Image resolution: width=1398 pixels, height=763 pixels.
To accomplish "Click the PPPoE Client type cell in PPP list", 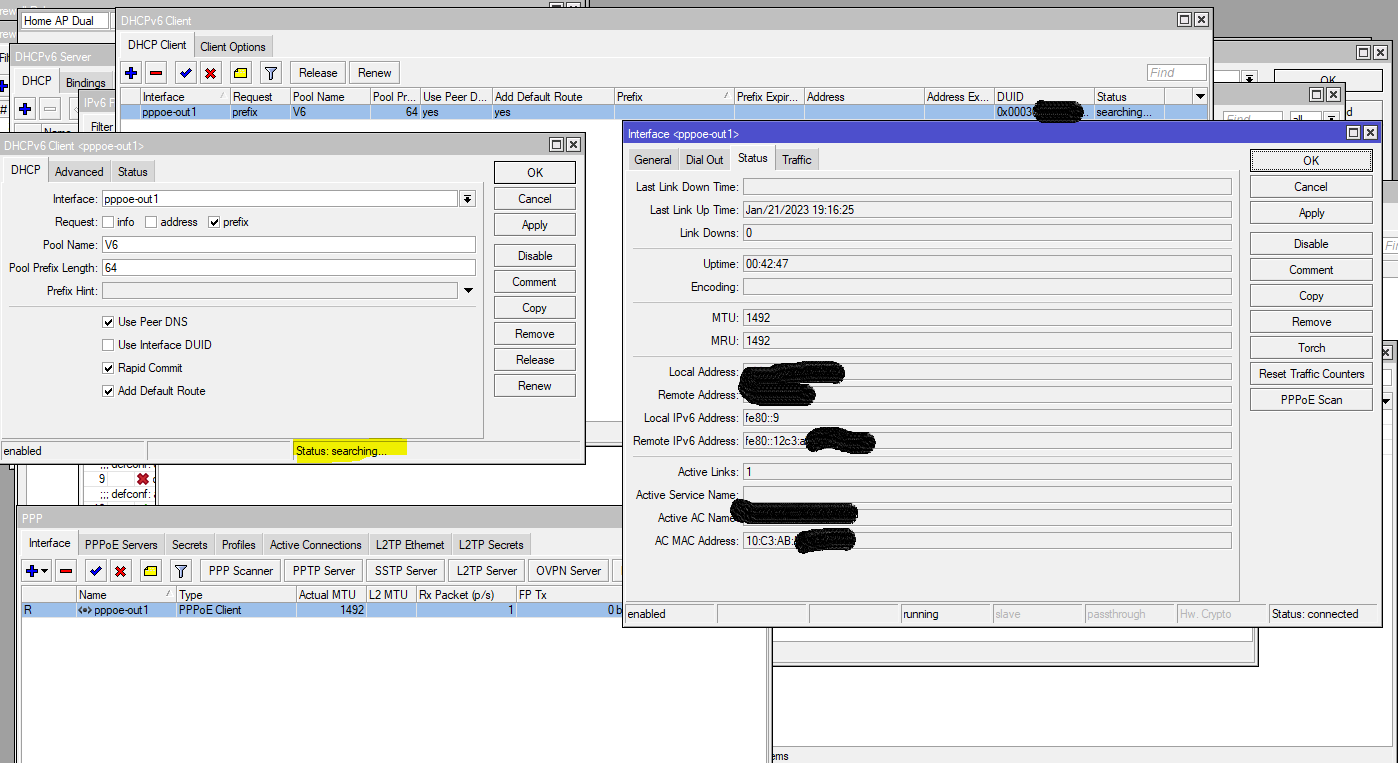I will tap(236, 610).
